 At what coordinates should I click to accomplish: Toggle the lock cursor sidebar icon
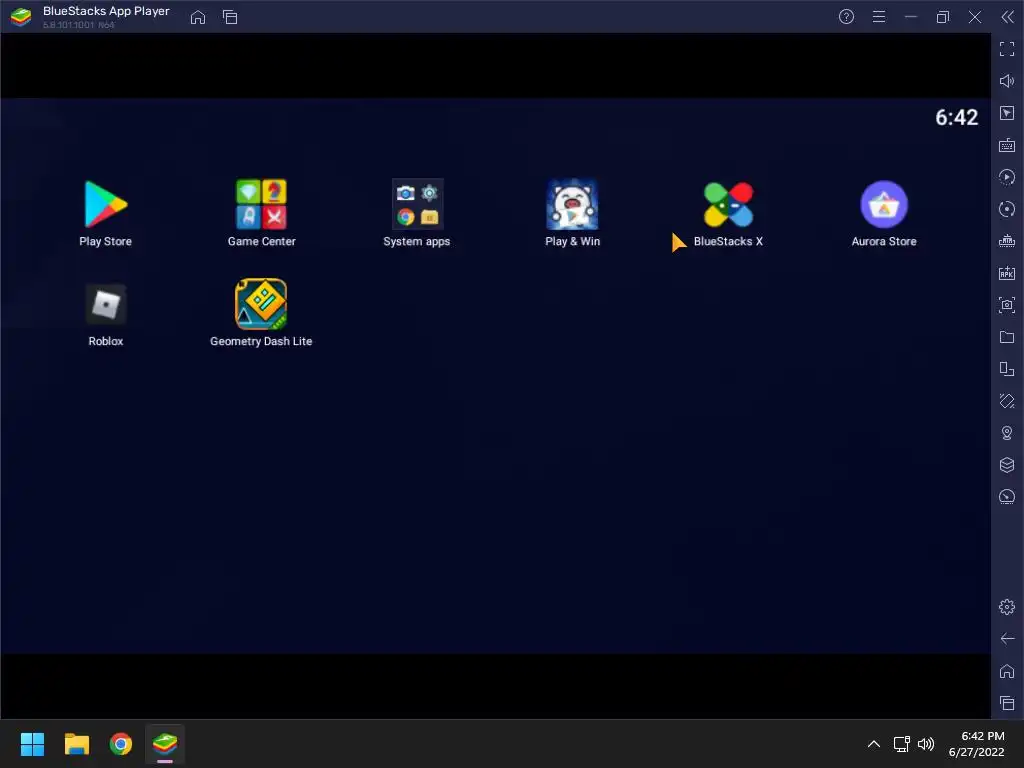point(1006,113)
